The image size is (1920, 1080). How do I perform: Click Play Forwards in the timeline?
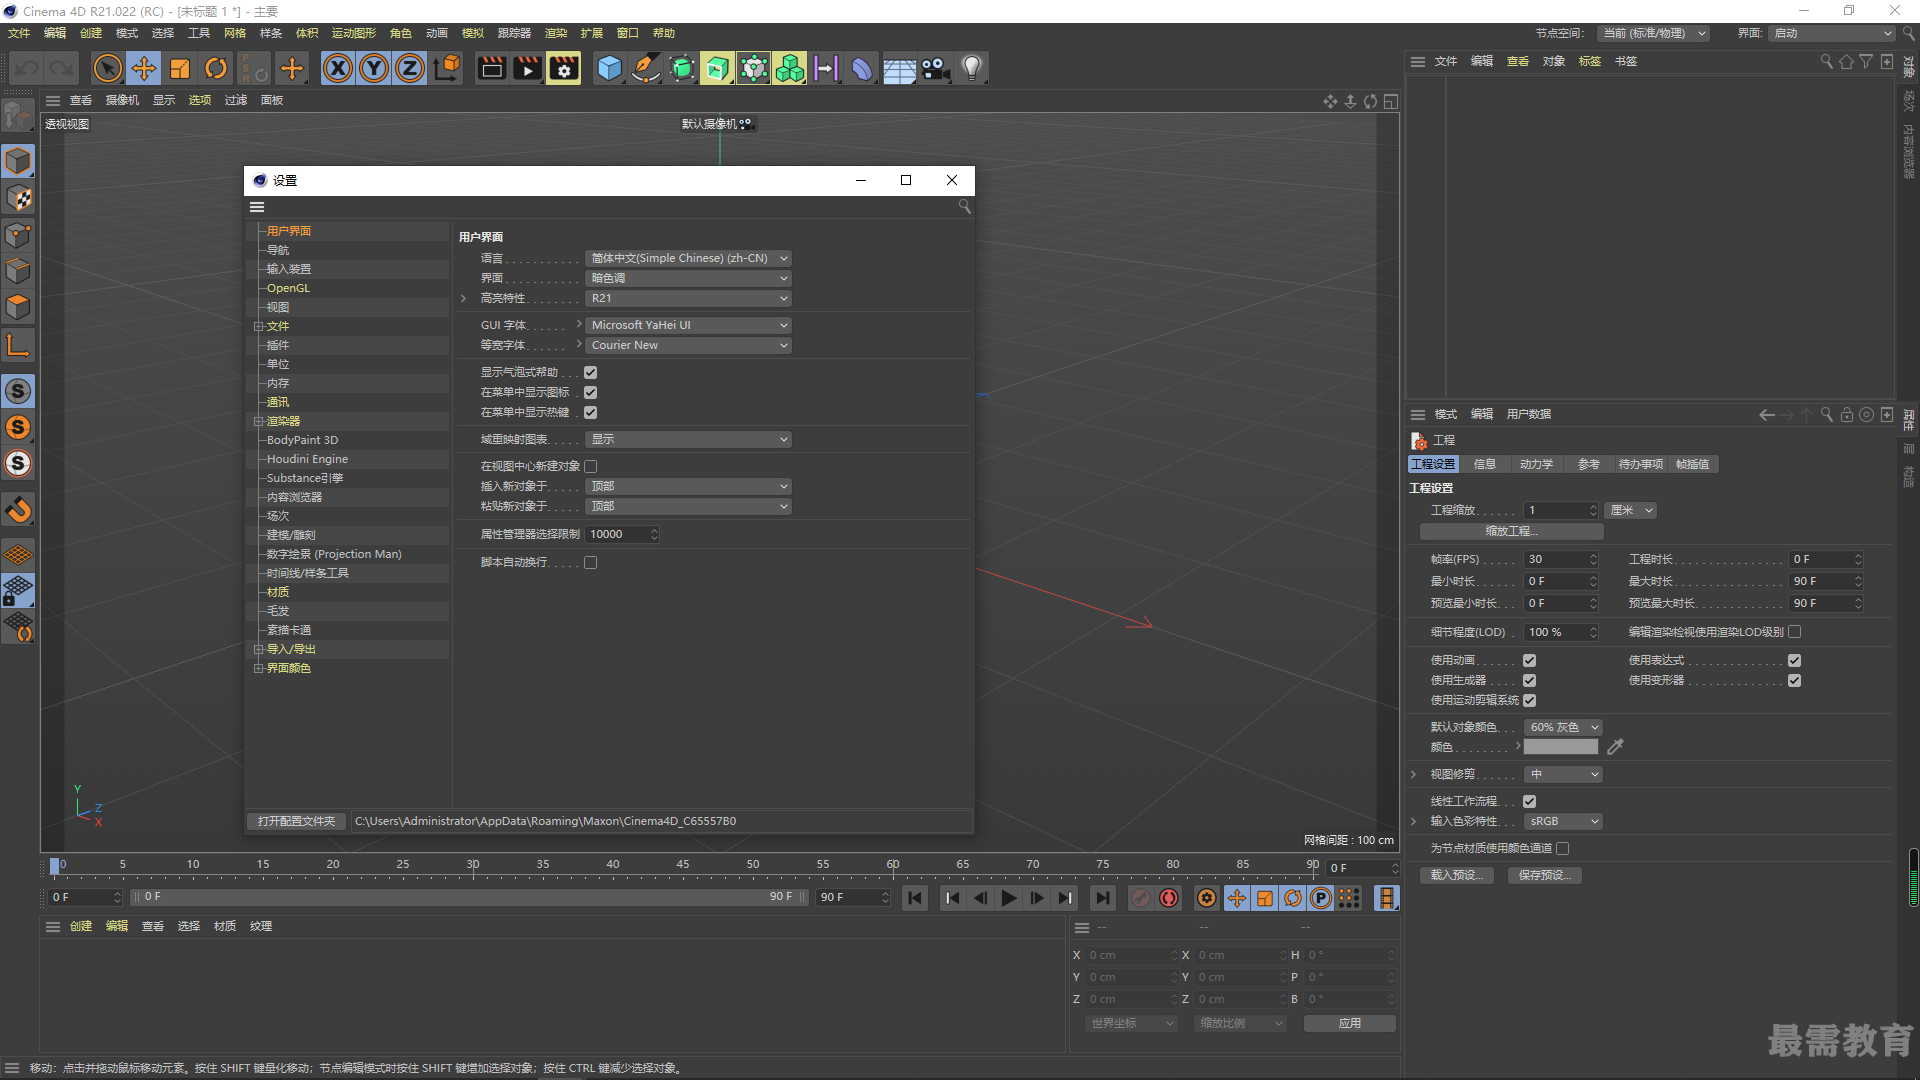[x=1009, y=898]
